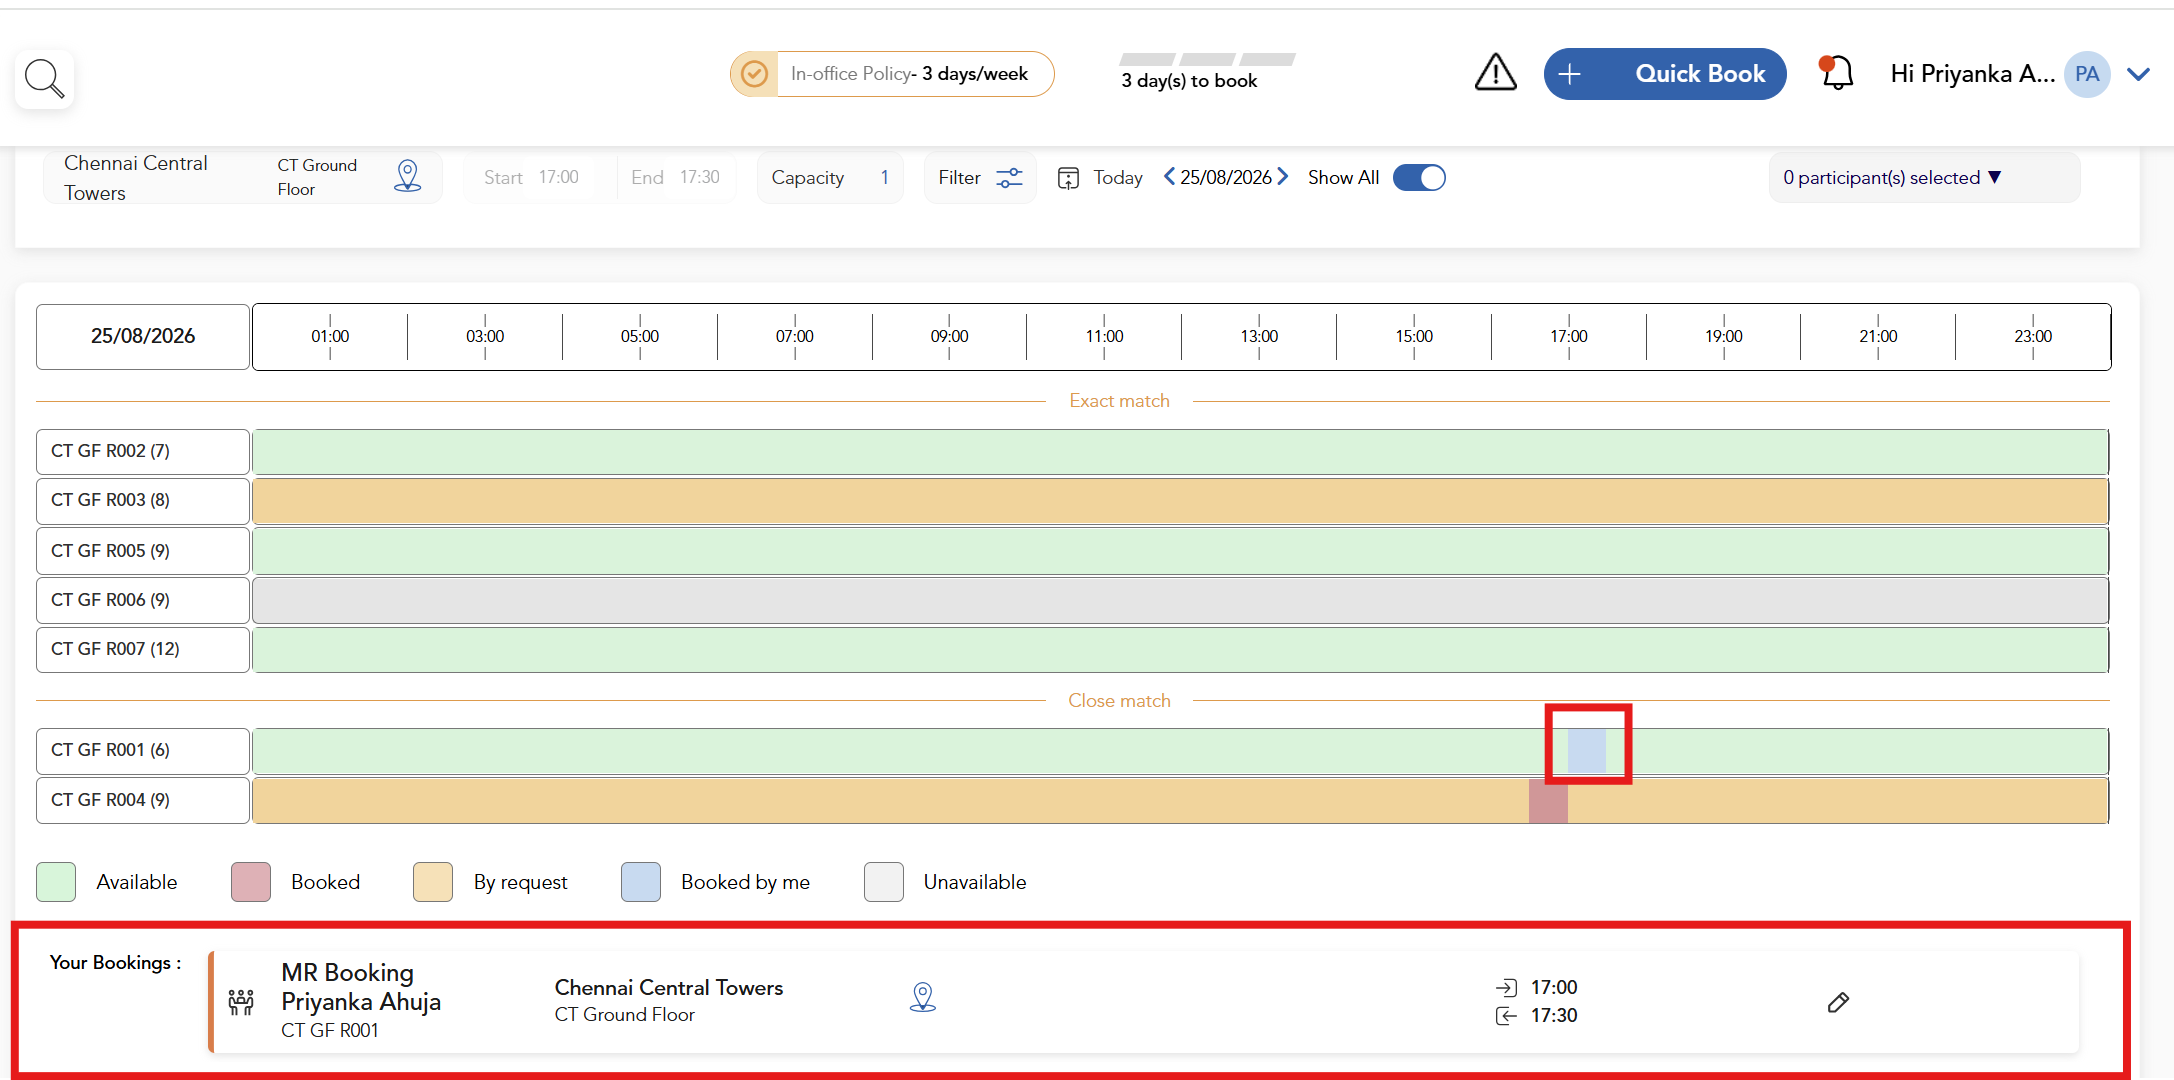Click the location pin beside CT Ground Floor selector
Screen dimensions: 2174x1080
click(407, 176)
